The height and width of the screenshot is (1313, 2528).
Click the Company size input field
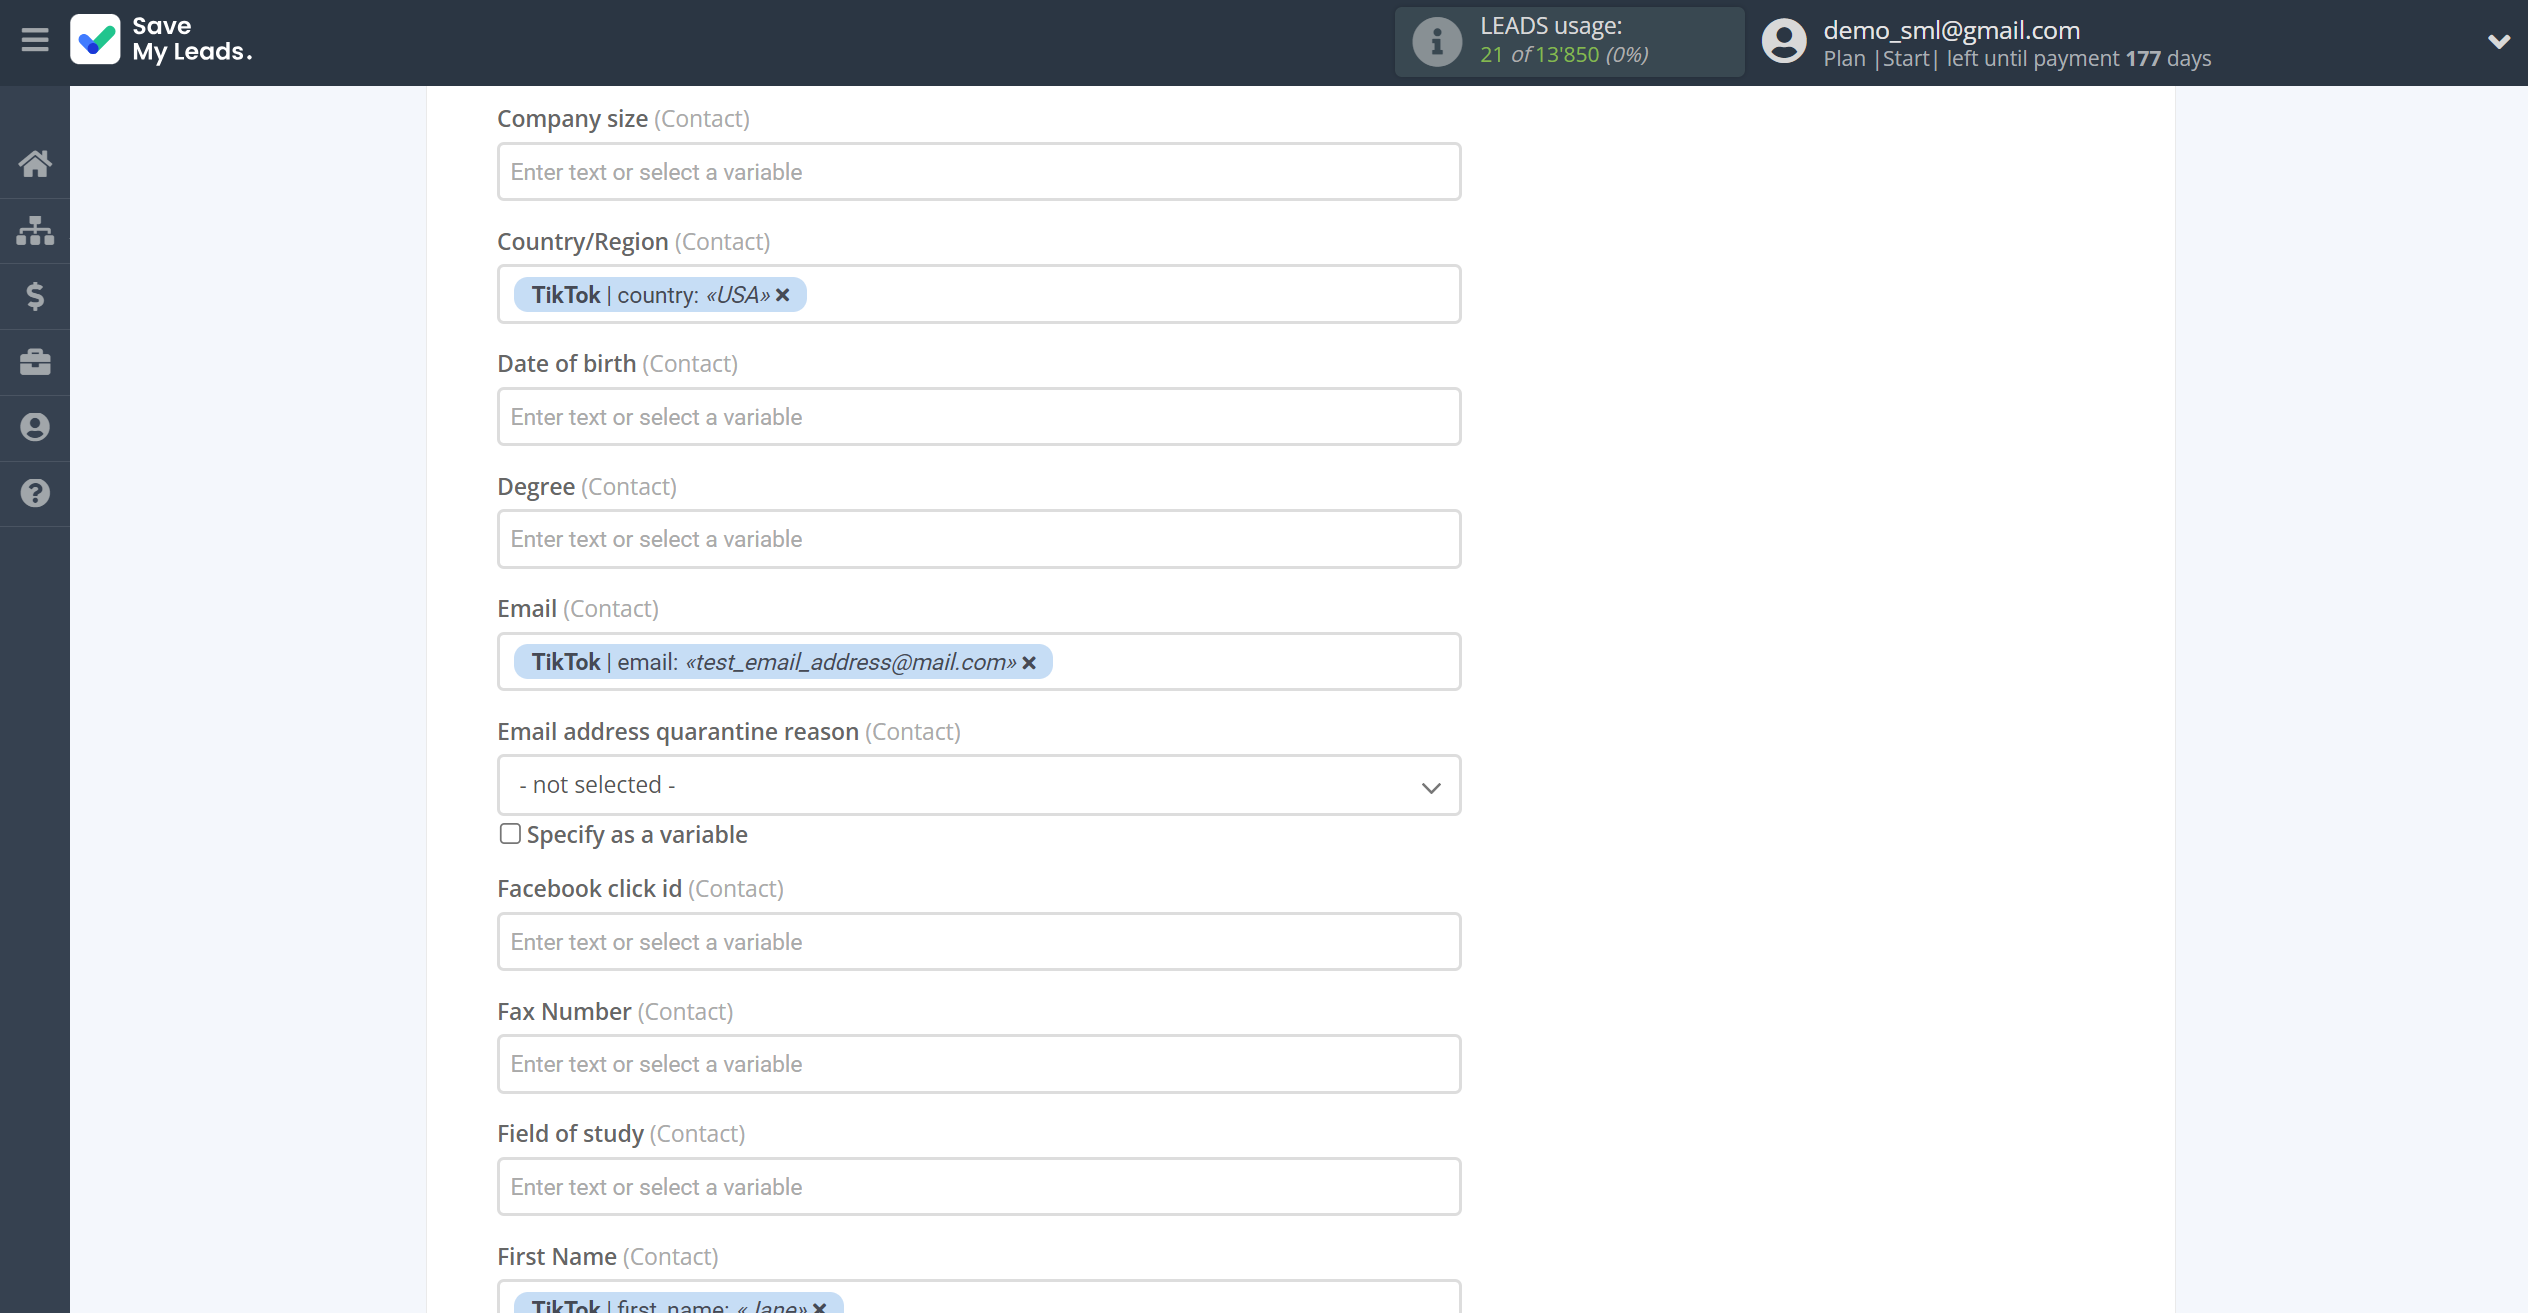click(x=978, y=171)
